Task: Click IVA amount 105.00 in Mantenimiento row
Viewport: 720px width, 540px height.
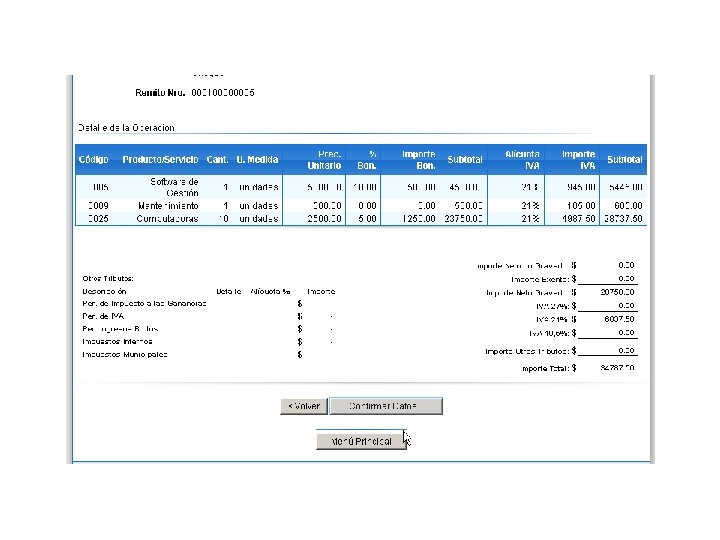Action: [x=581, y=206]
